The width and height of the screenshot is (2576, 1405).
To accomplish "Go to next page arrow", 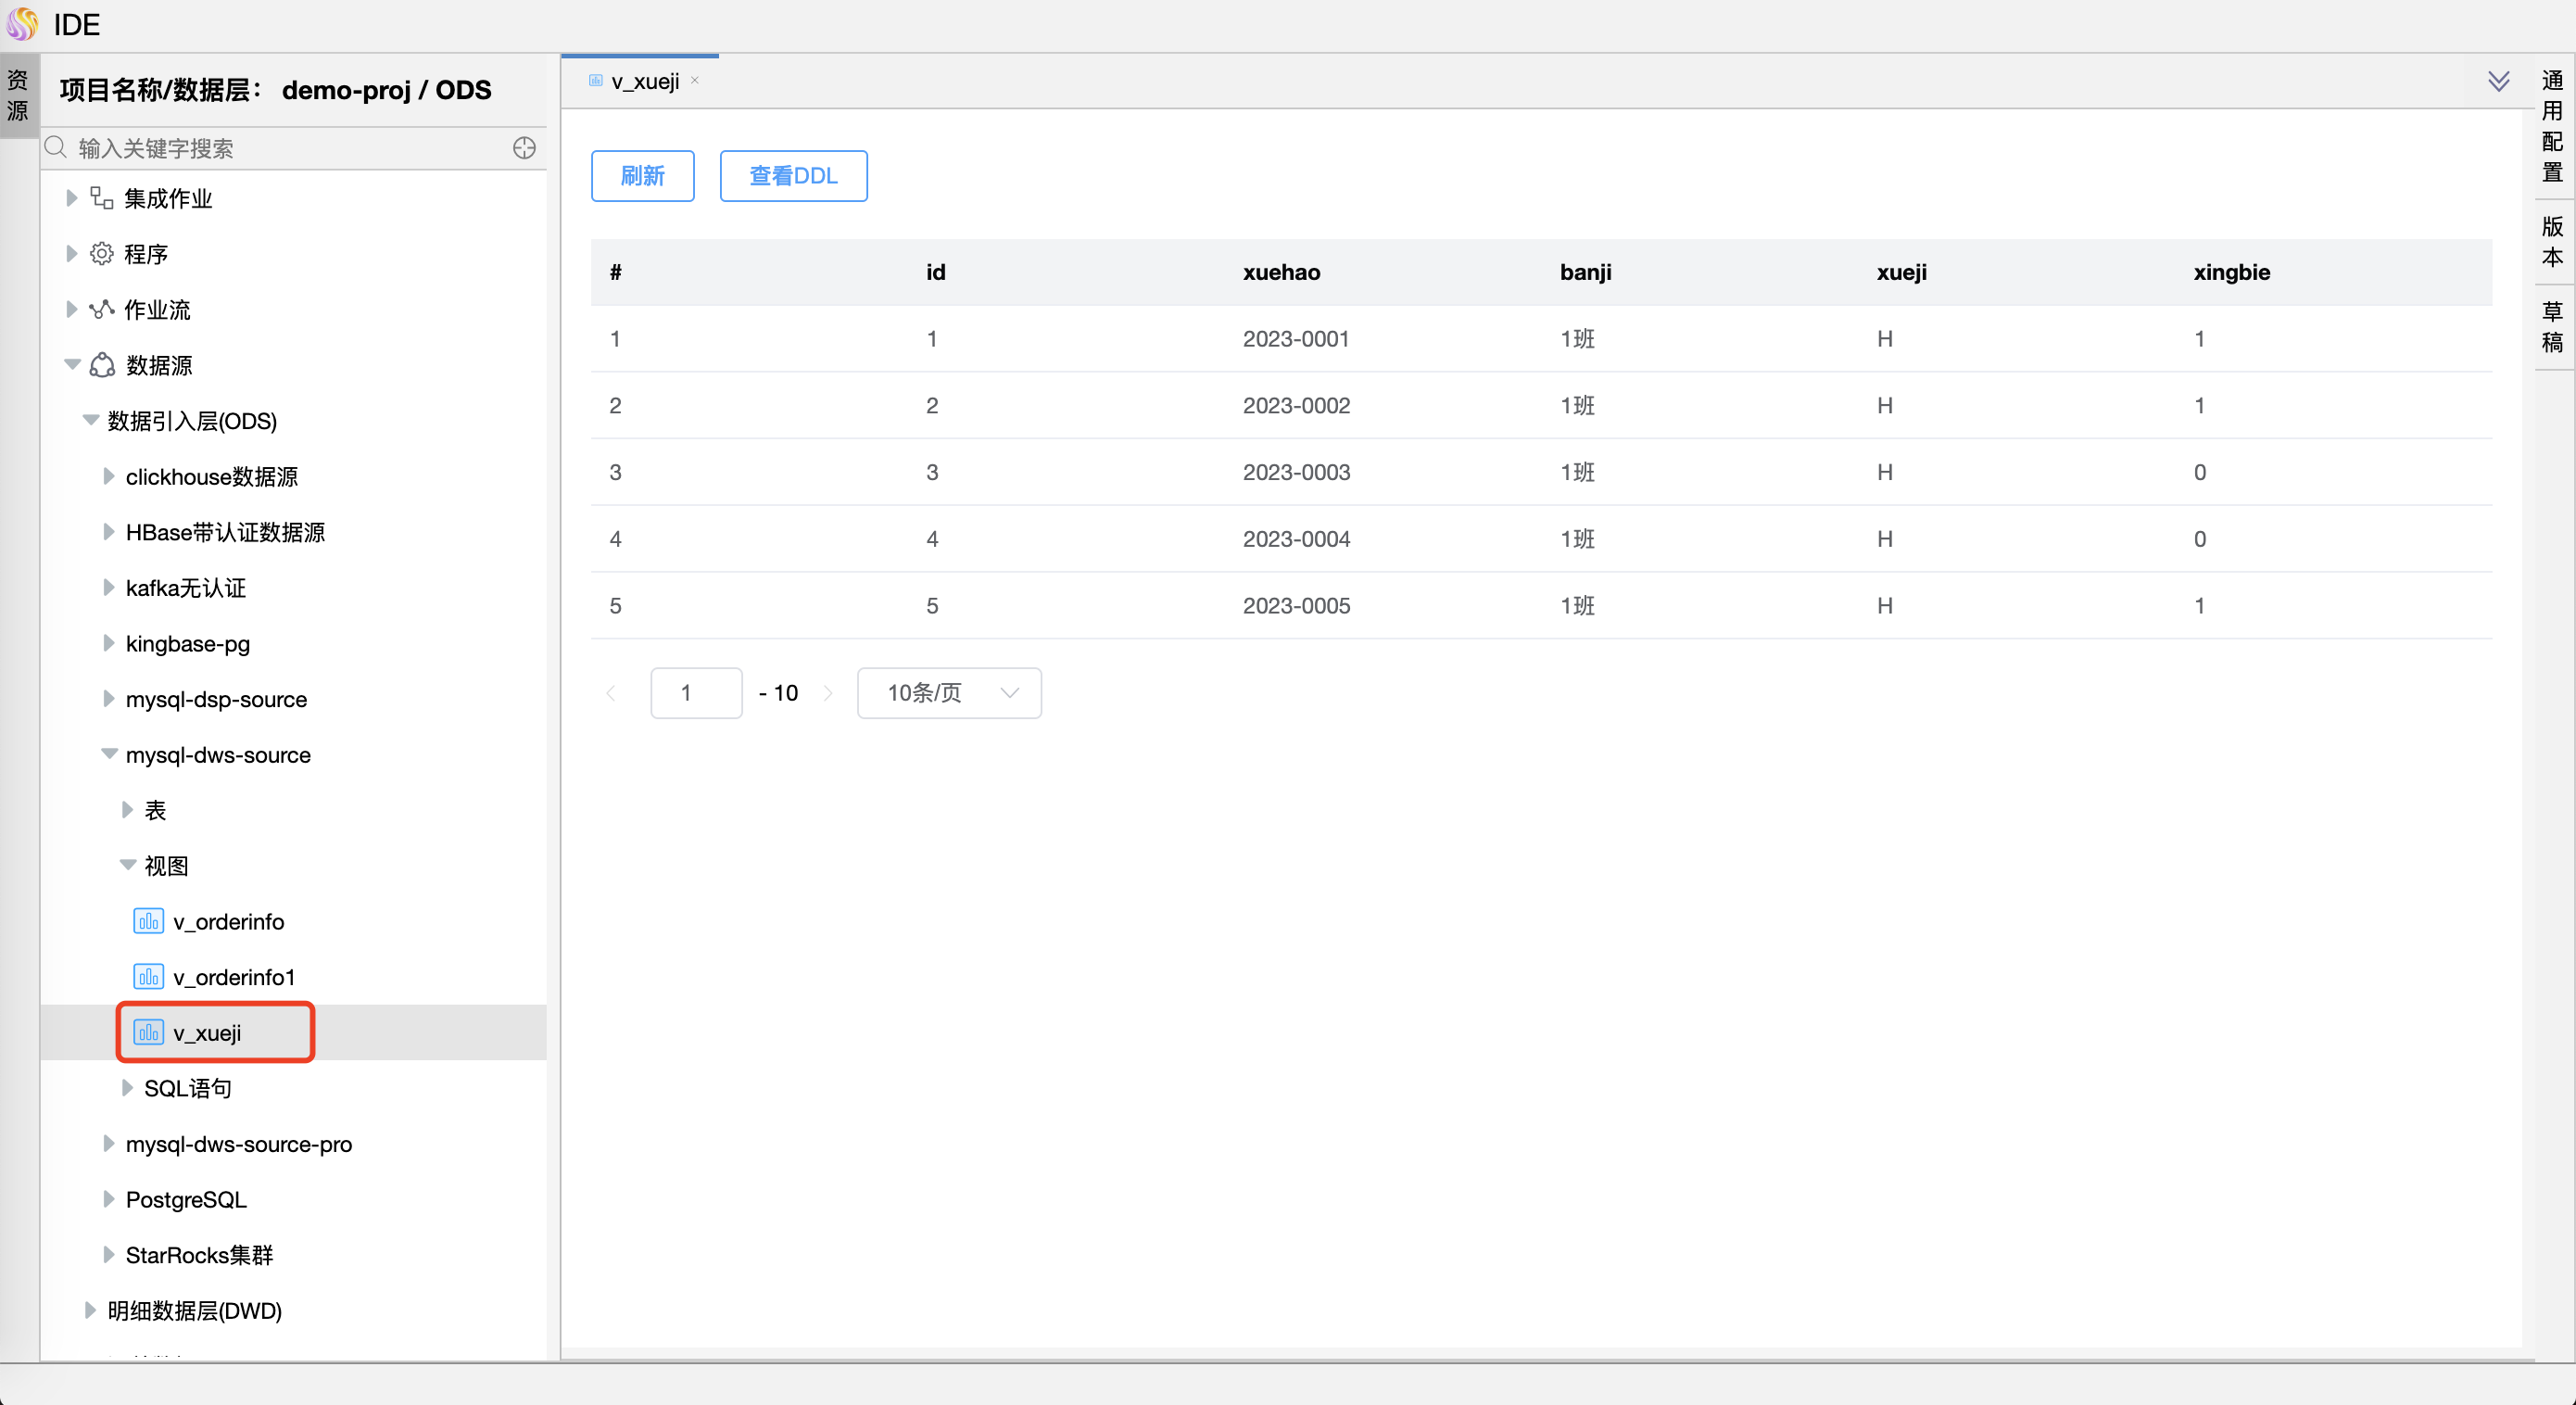I will pos(828,693).
